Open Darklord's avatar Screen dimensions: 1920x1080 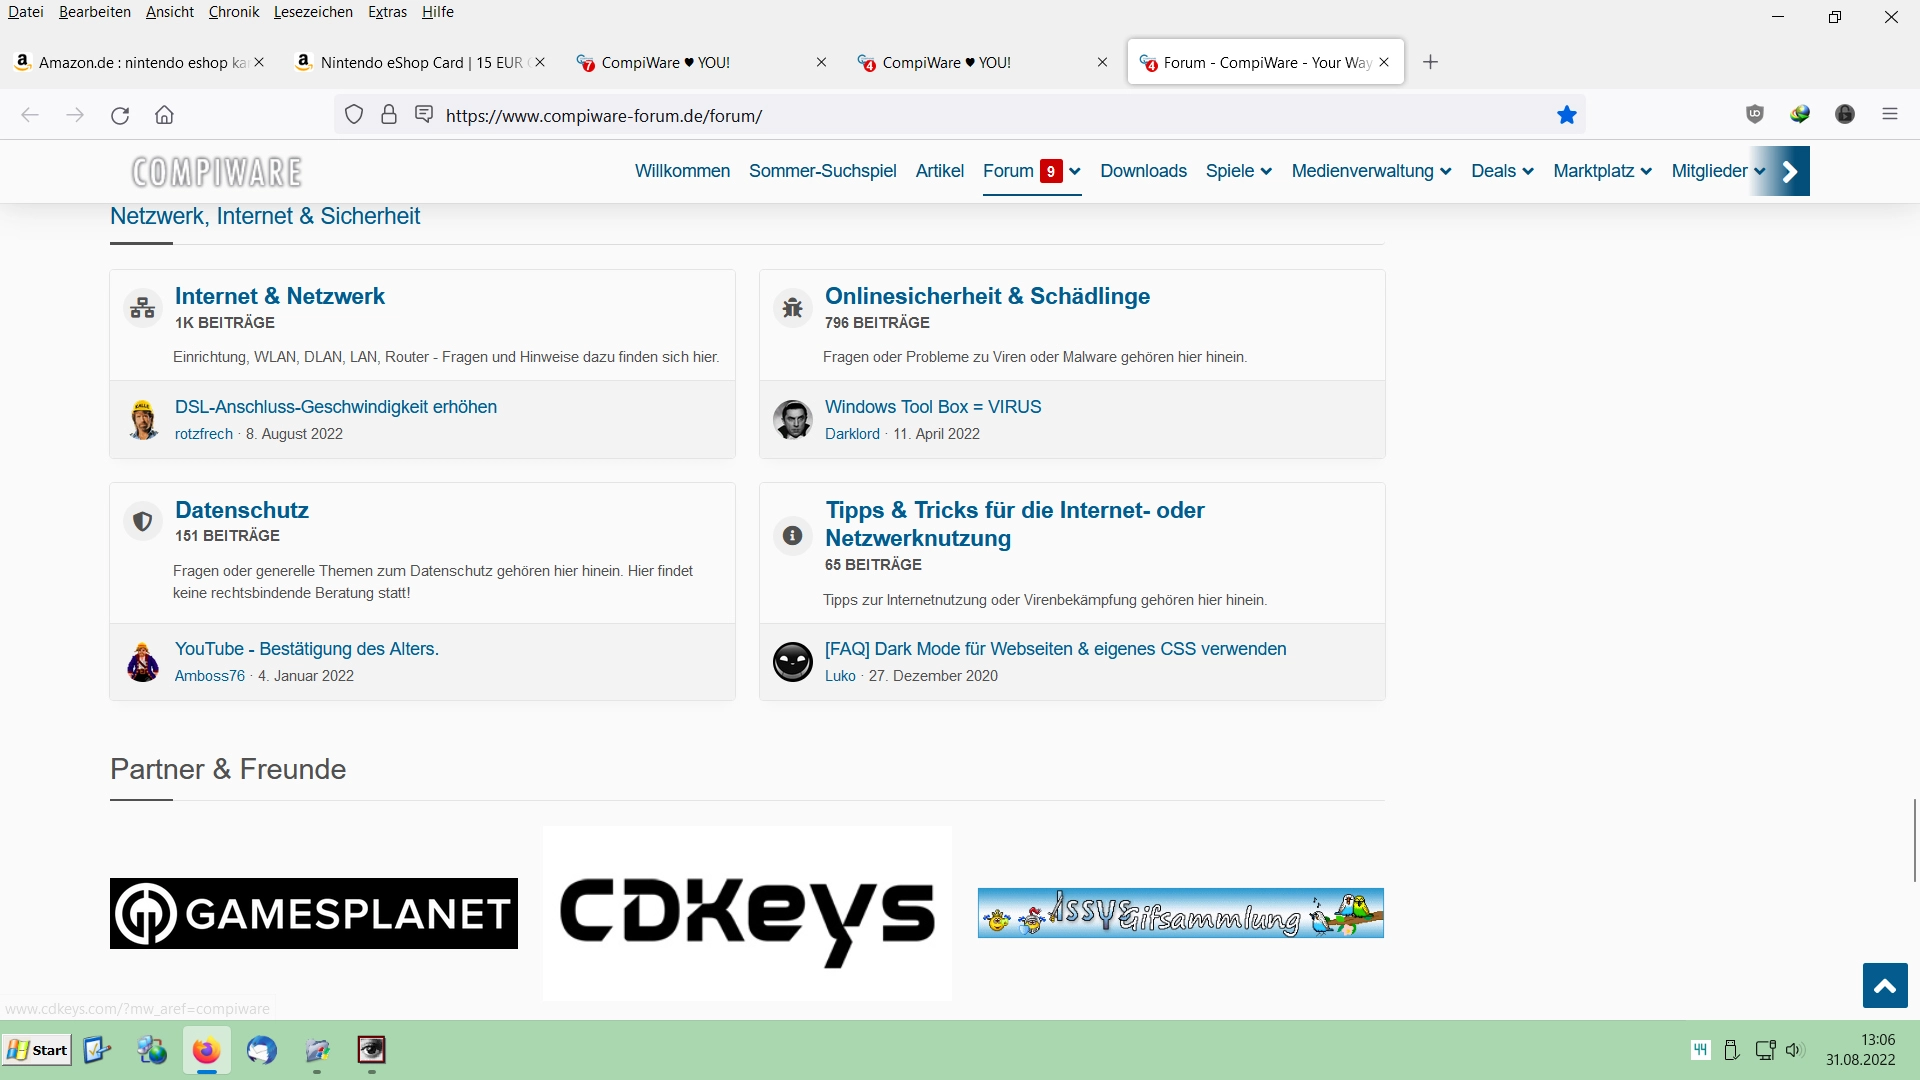(793, 420)
